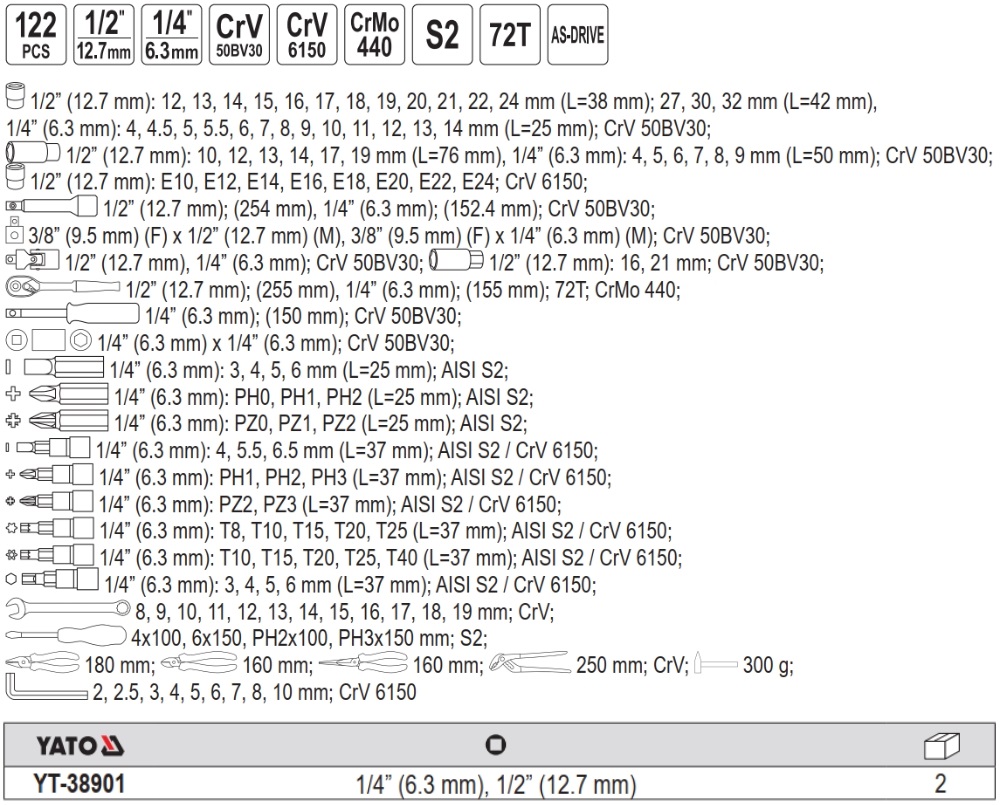Select the screwdriver icon beside 4x100
The height and width of the screenshot is (805, 1000).
pyautogui.click(x=66, y=637)
